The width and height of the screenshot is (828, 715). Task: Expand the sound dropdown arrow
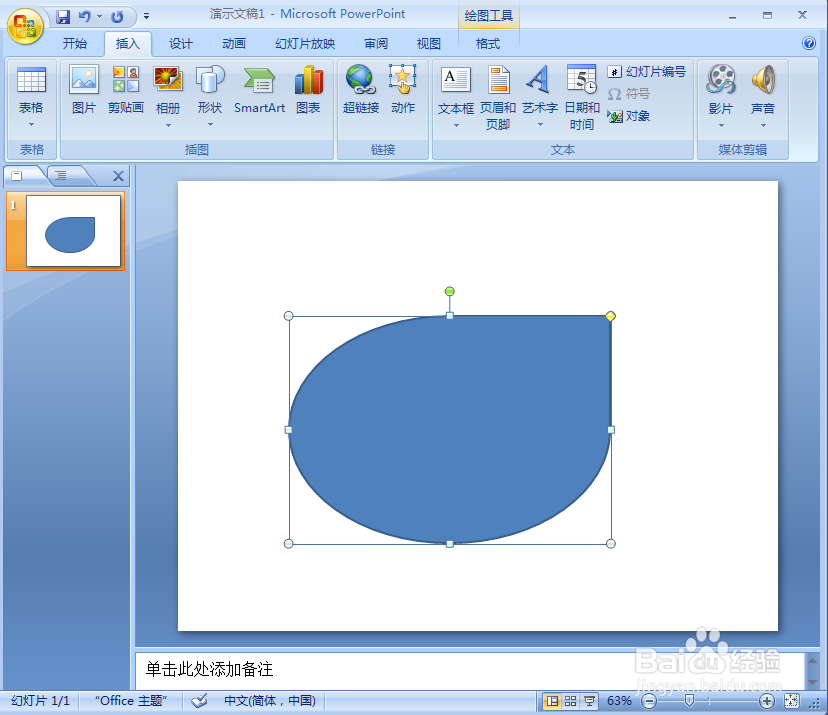tap(763, 125)
